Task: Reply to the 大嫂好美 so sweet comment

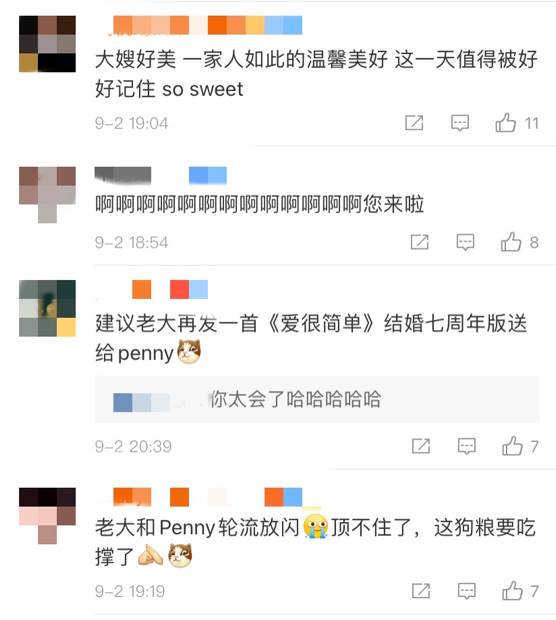Action: click(x=460, y=123)
